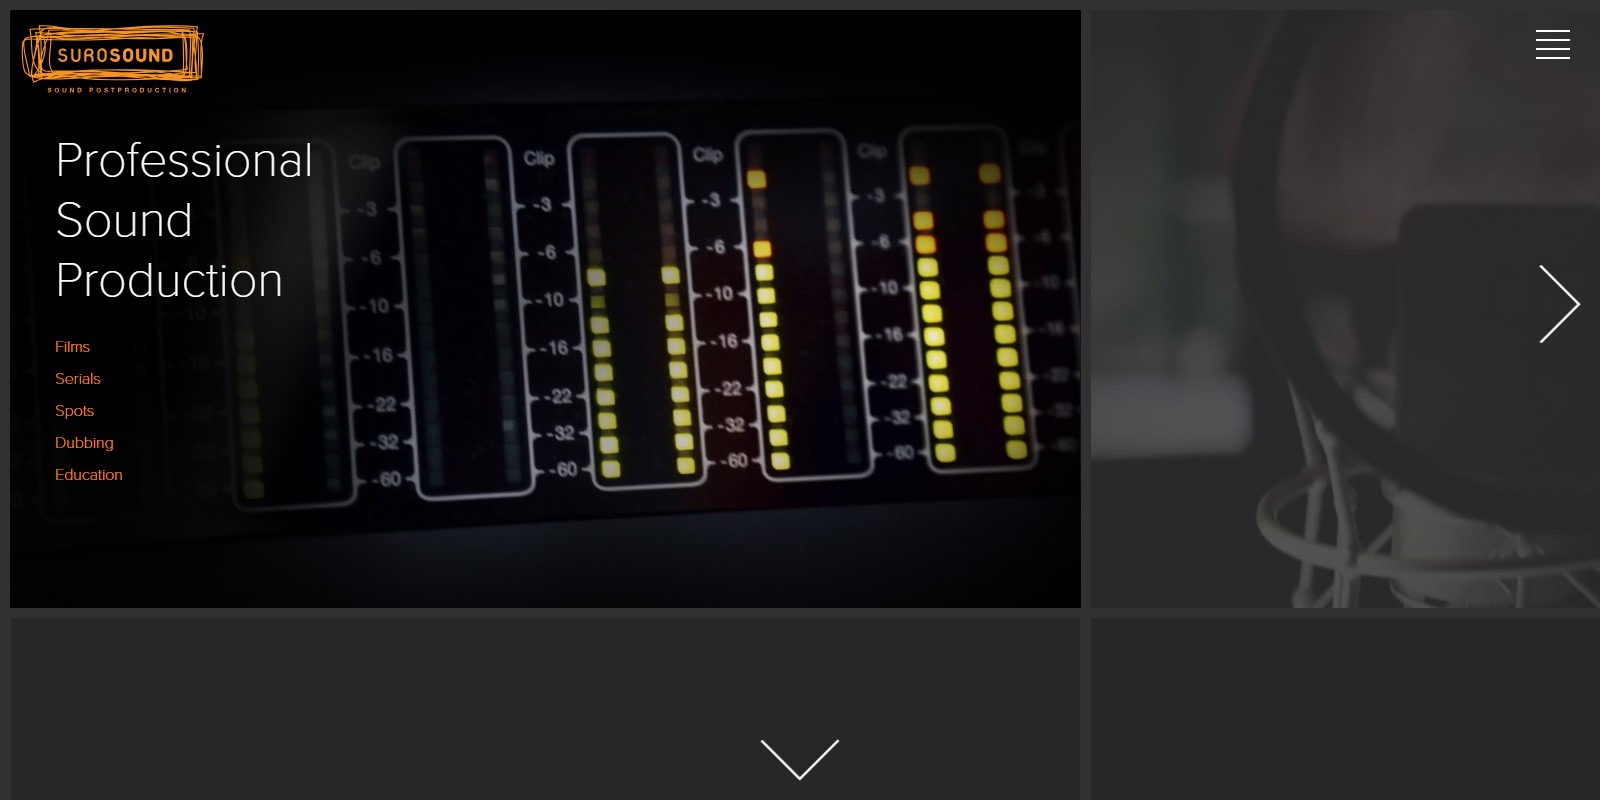
Task: Click the Sound Postproduction tagline under logo
Action: click(117, 90)
